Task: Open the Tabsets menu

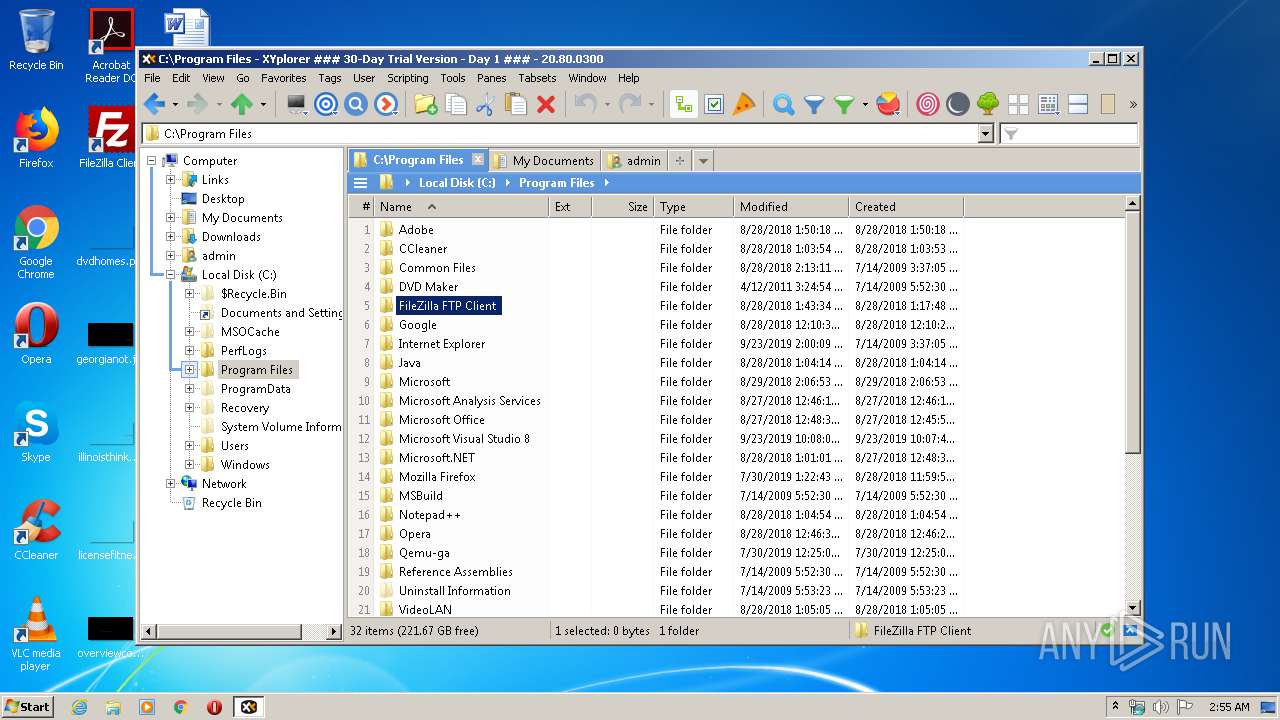Action: [537, 78]
